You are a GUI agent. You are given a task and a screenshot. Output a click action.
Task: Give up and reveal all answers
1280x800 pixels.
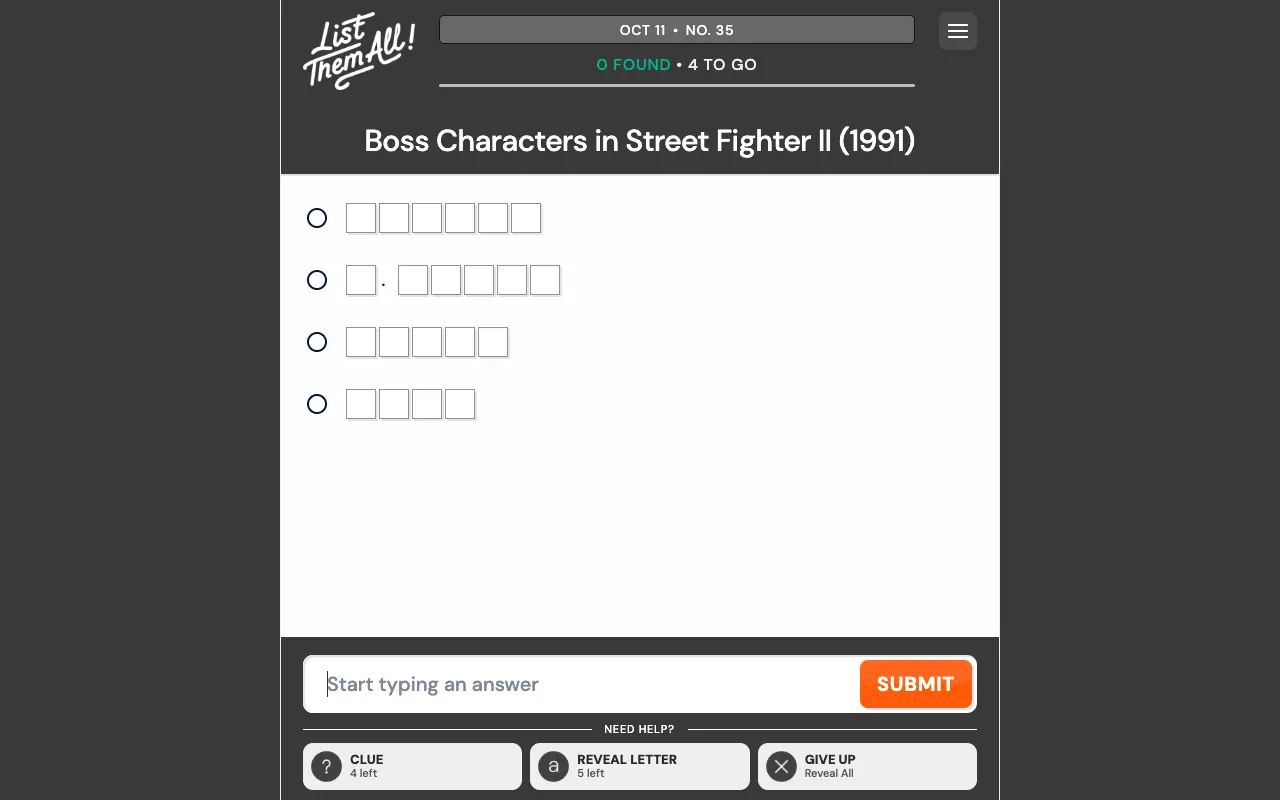point(867,767)
